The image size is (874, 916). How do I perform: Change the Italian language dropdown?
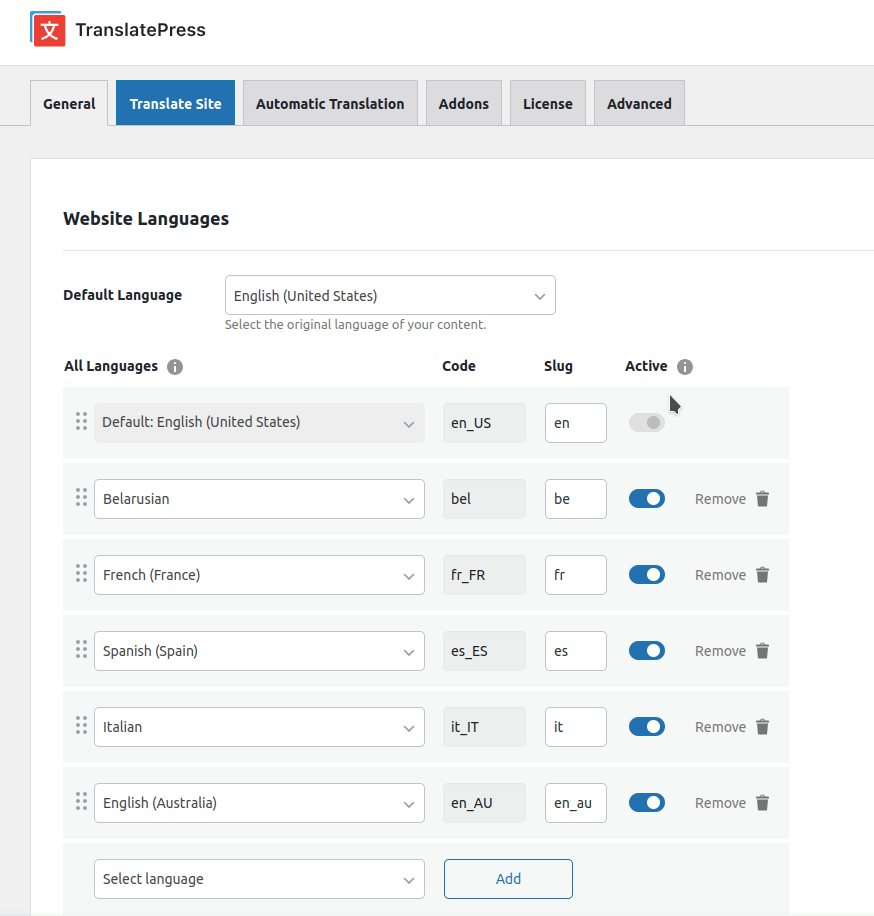coord(259,727)
